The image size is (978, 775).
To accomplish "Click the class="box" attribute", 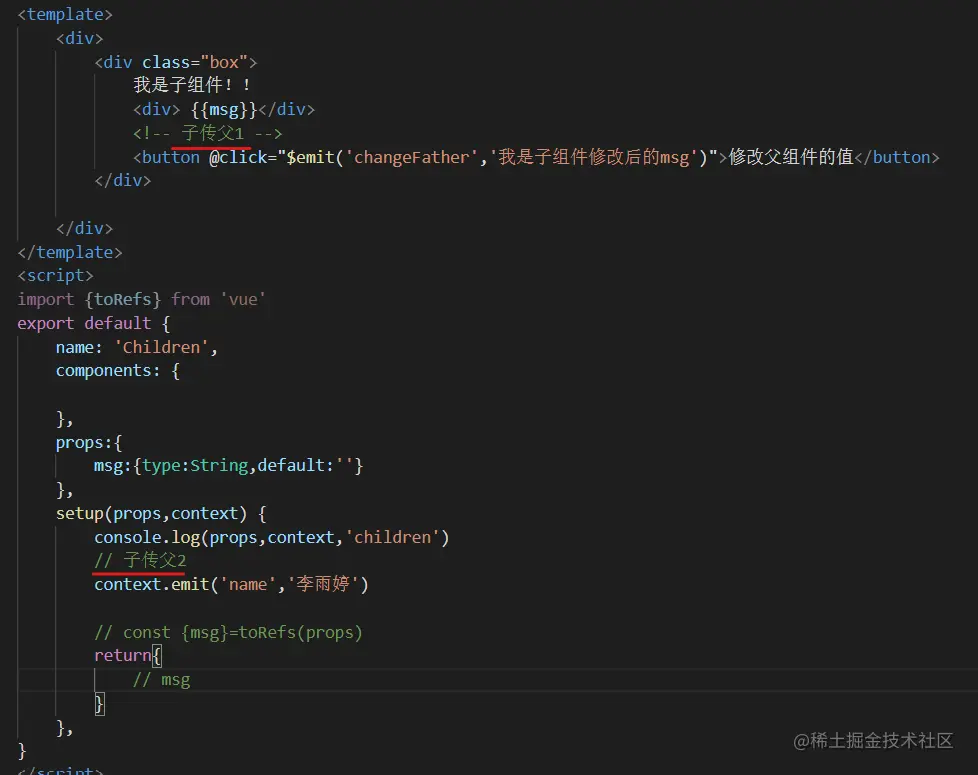I will tap(195, 62).
